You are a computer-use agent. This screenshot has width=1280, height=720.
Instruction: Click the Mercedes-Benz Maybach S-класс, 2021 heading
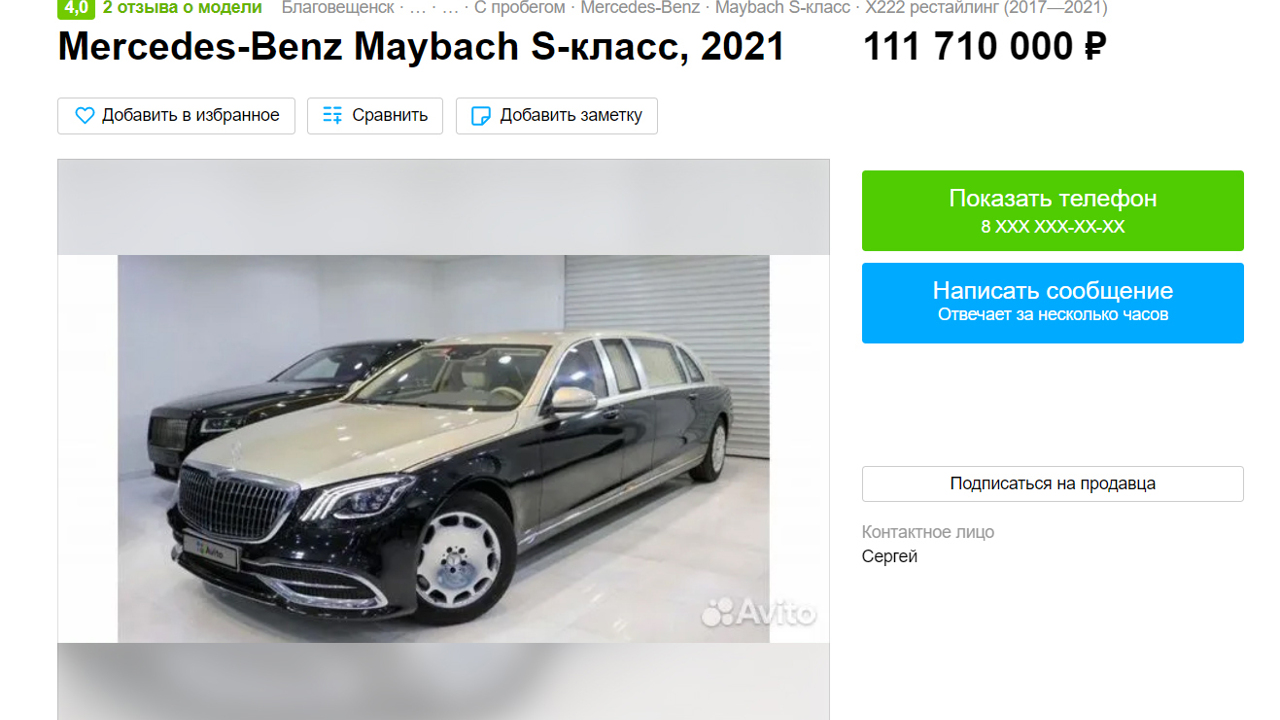coord(421,47)
